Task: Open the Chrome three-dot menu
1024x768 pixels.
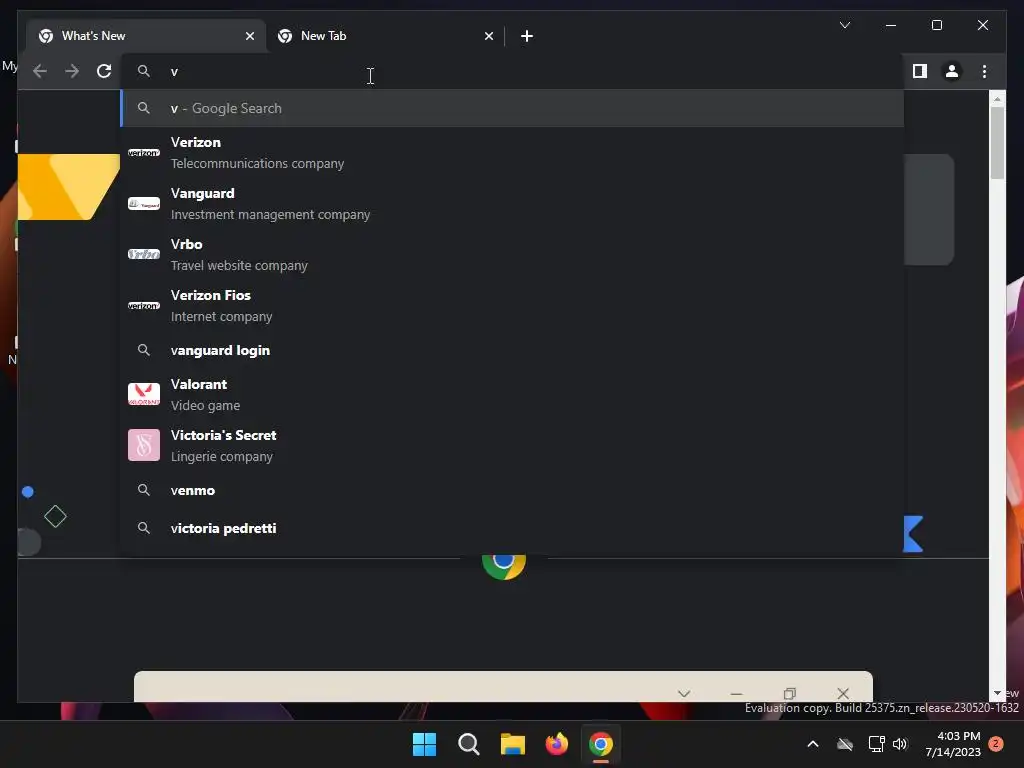Action: pyautogui.click(x=984, y=71)
